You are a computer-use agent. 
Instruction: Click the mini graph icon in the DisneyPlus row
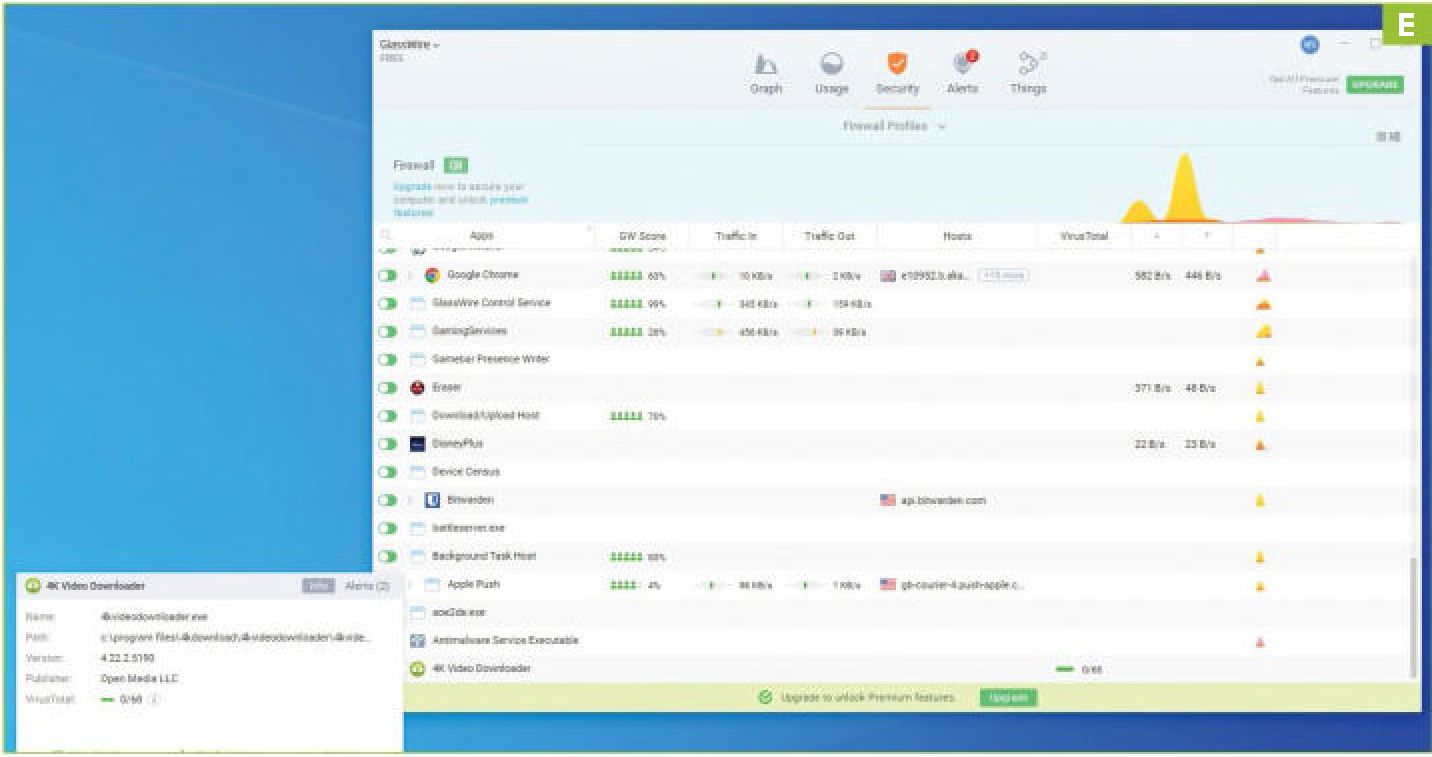tap(1261, 444)
